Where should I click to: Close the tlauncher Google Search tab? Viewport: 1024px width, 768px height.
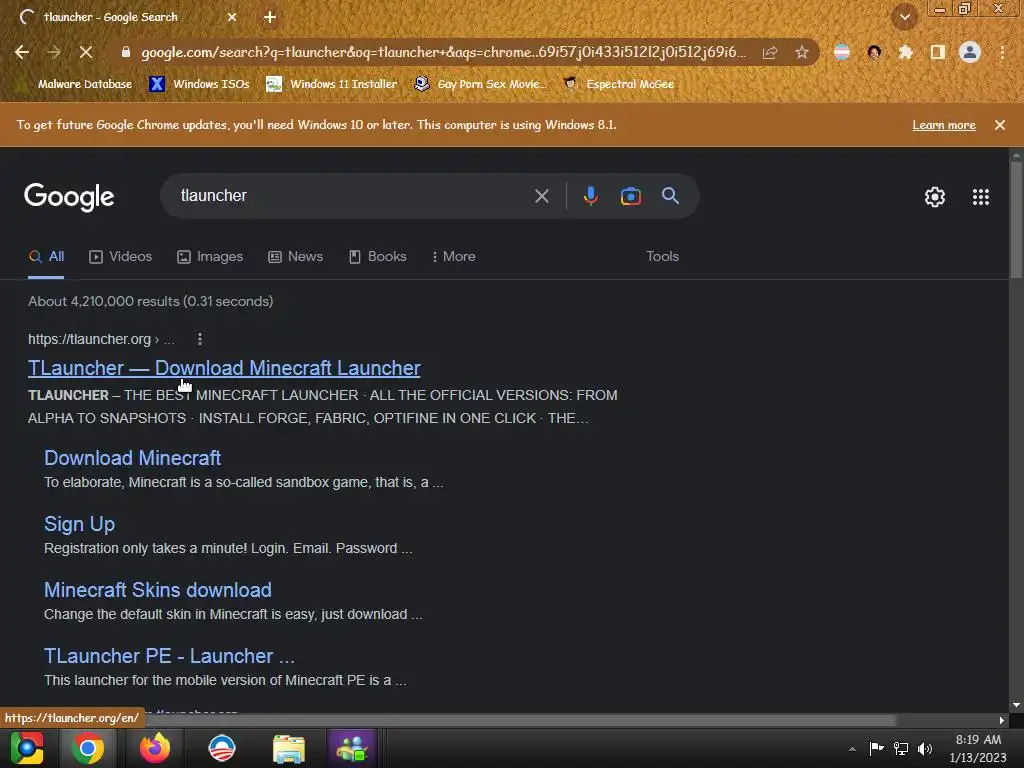[232, 17]
